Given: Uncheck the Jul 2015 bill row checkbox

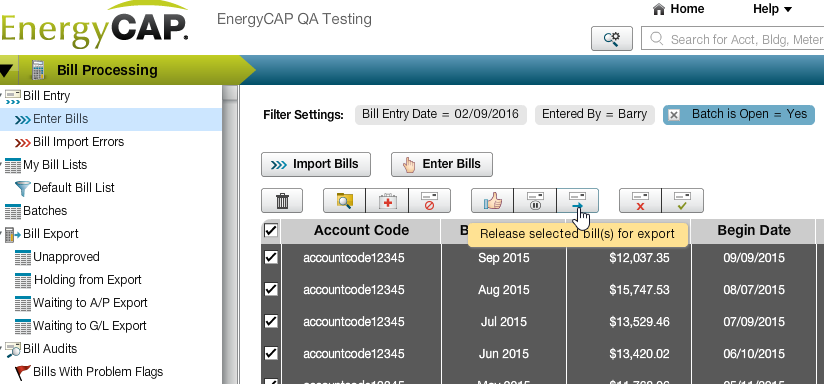Looking at the screenshot, I should (271, 321).
